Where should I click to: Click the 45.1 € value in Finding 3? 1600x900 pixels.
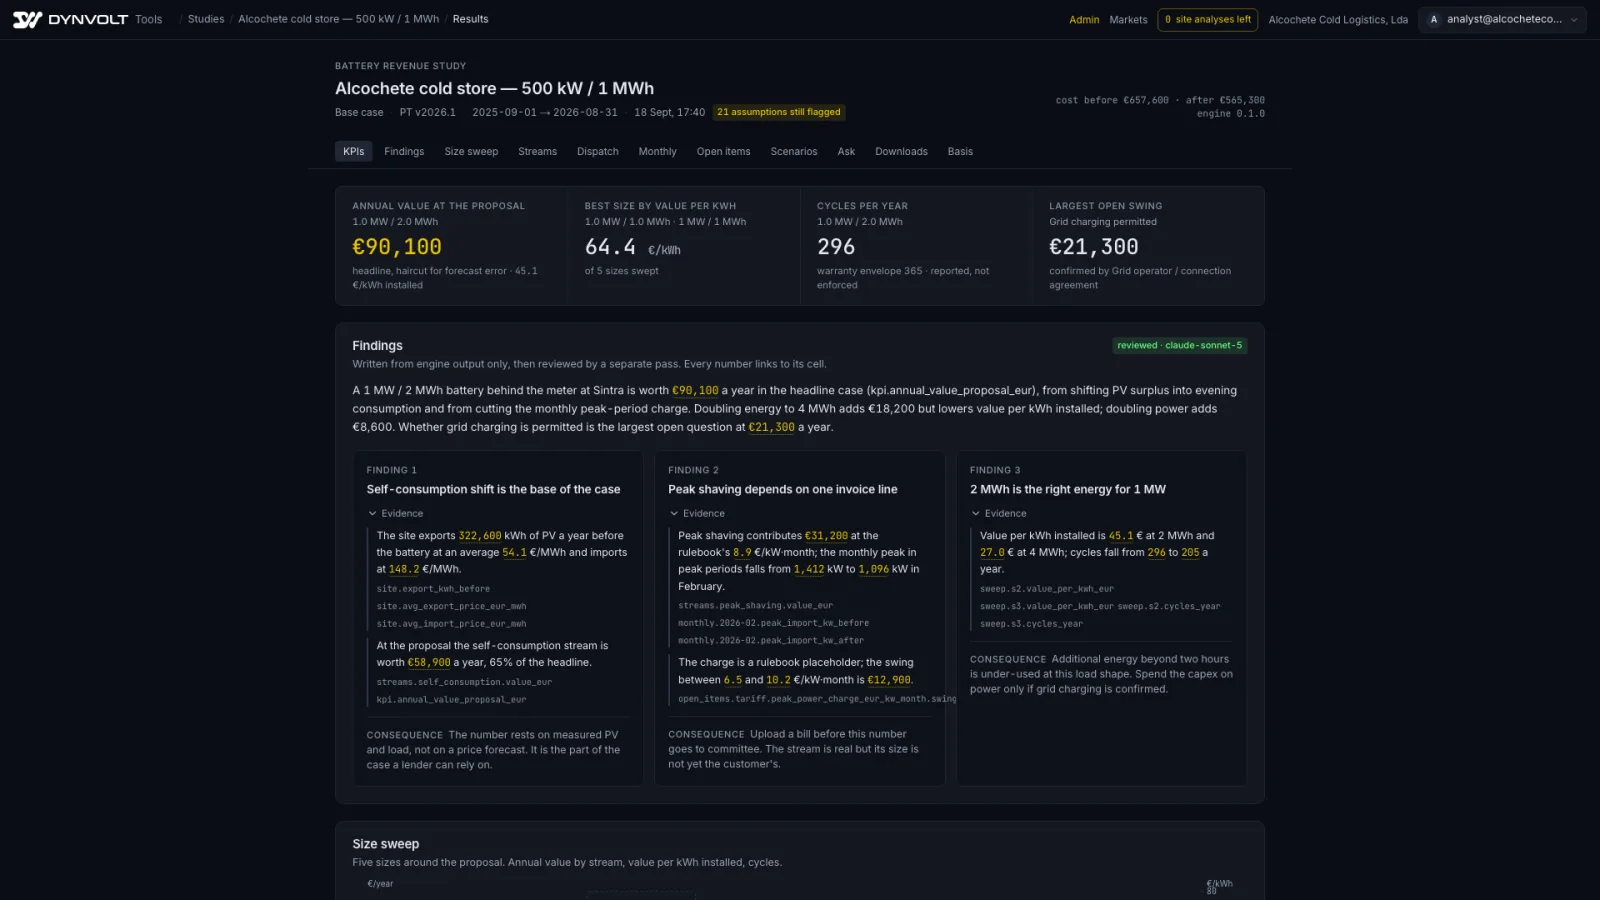point(1121,536)
